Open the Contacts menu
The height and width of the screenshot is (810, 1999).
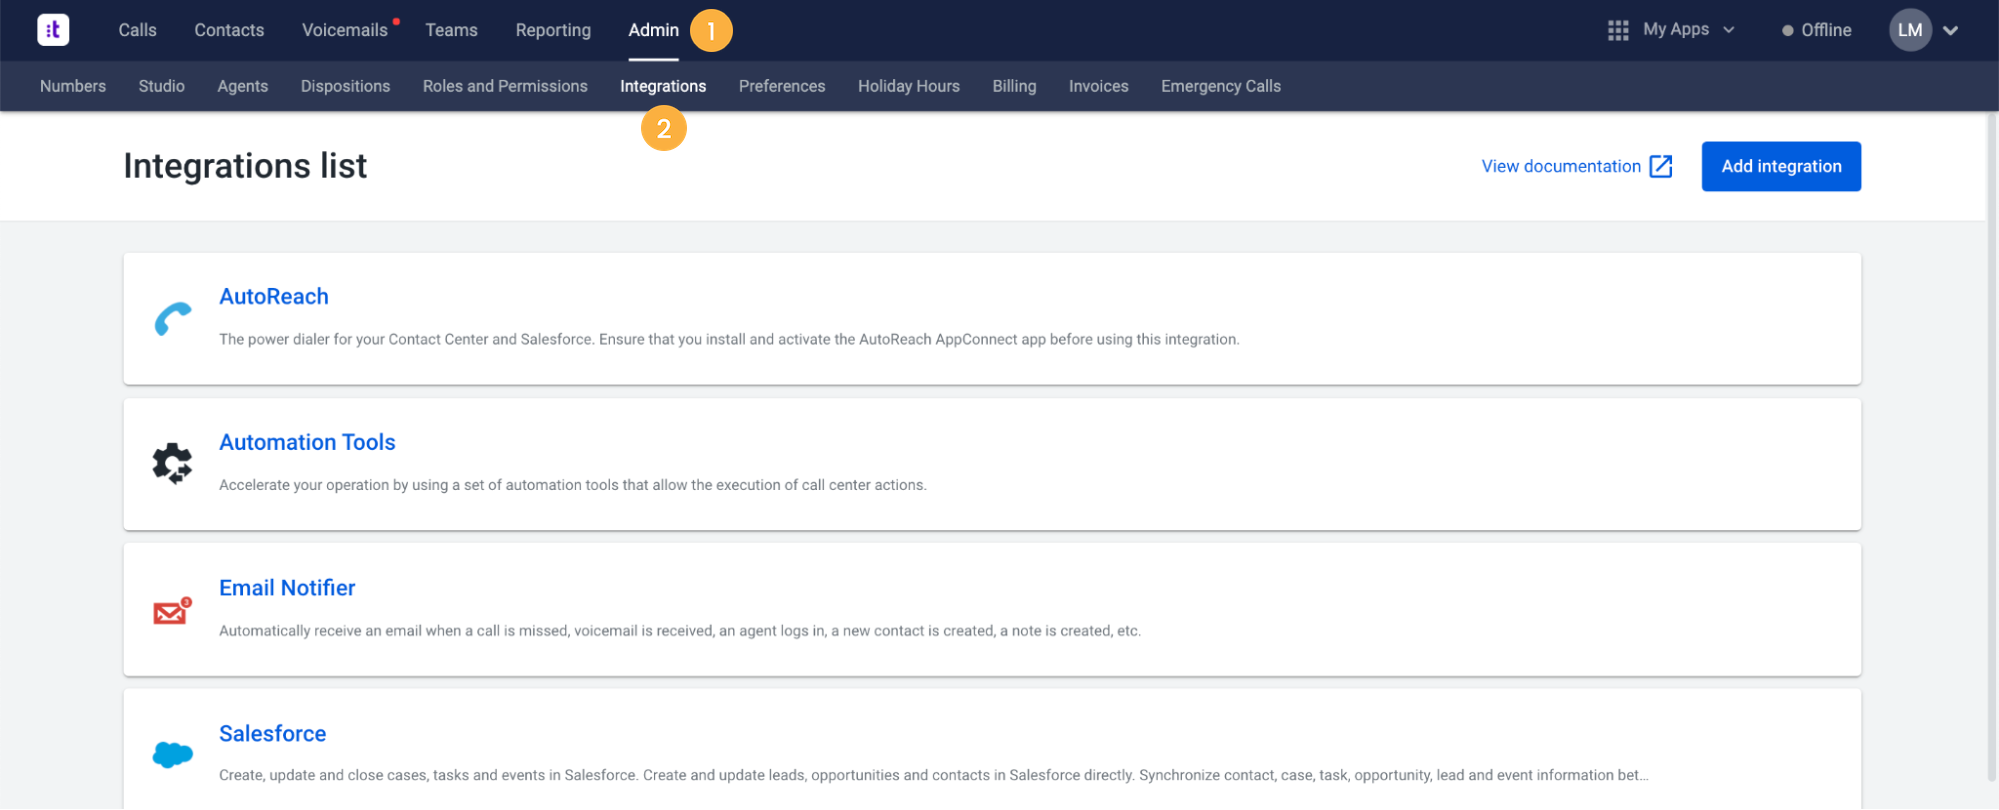[x=229, y=30]
